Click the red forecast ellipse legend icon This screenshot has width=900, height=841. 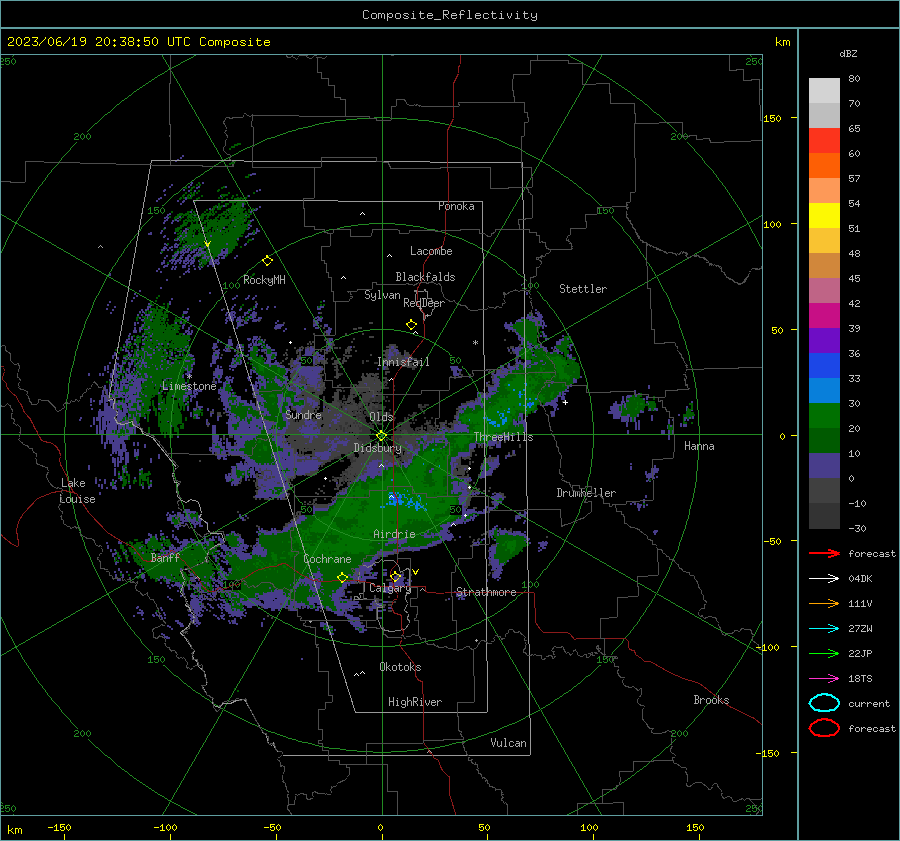pos(824,728)
